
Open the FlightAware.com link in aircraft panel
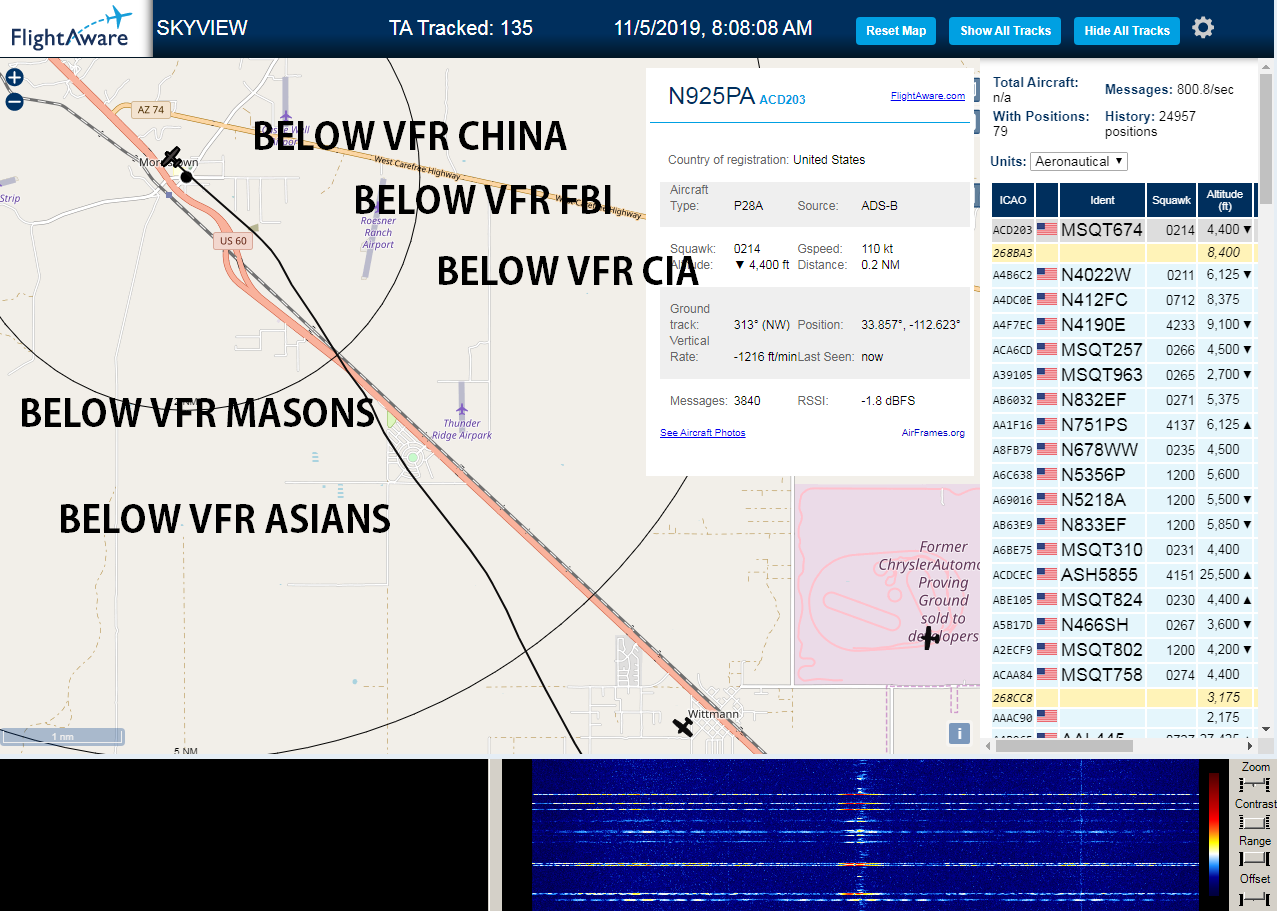point(928,96)
